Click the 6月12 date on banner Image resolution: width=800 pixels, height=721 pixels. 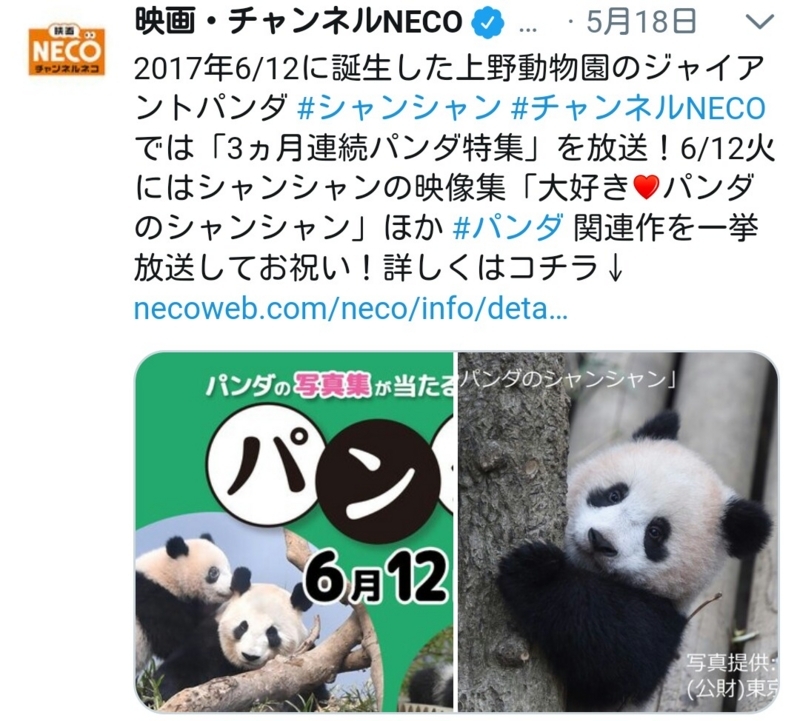pyautogui.click(x=377, y=577)
